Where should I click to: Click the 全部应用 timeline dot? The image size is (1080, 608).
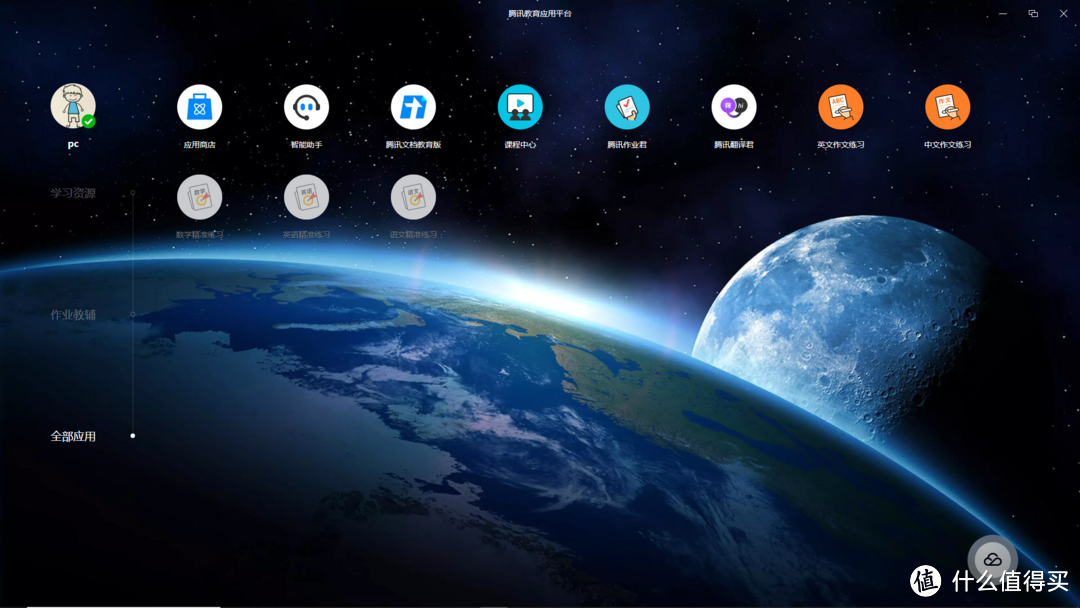coord(133,436)
